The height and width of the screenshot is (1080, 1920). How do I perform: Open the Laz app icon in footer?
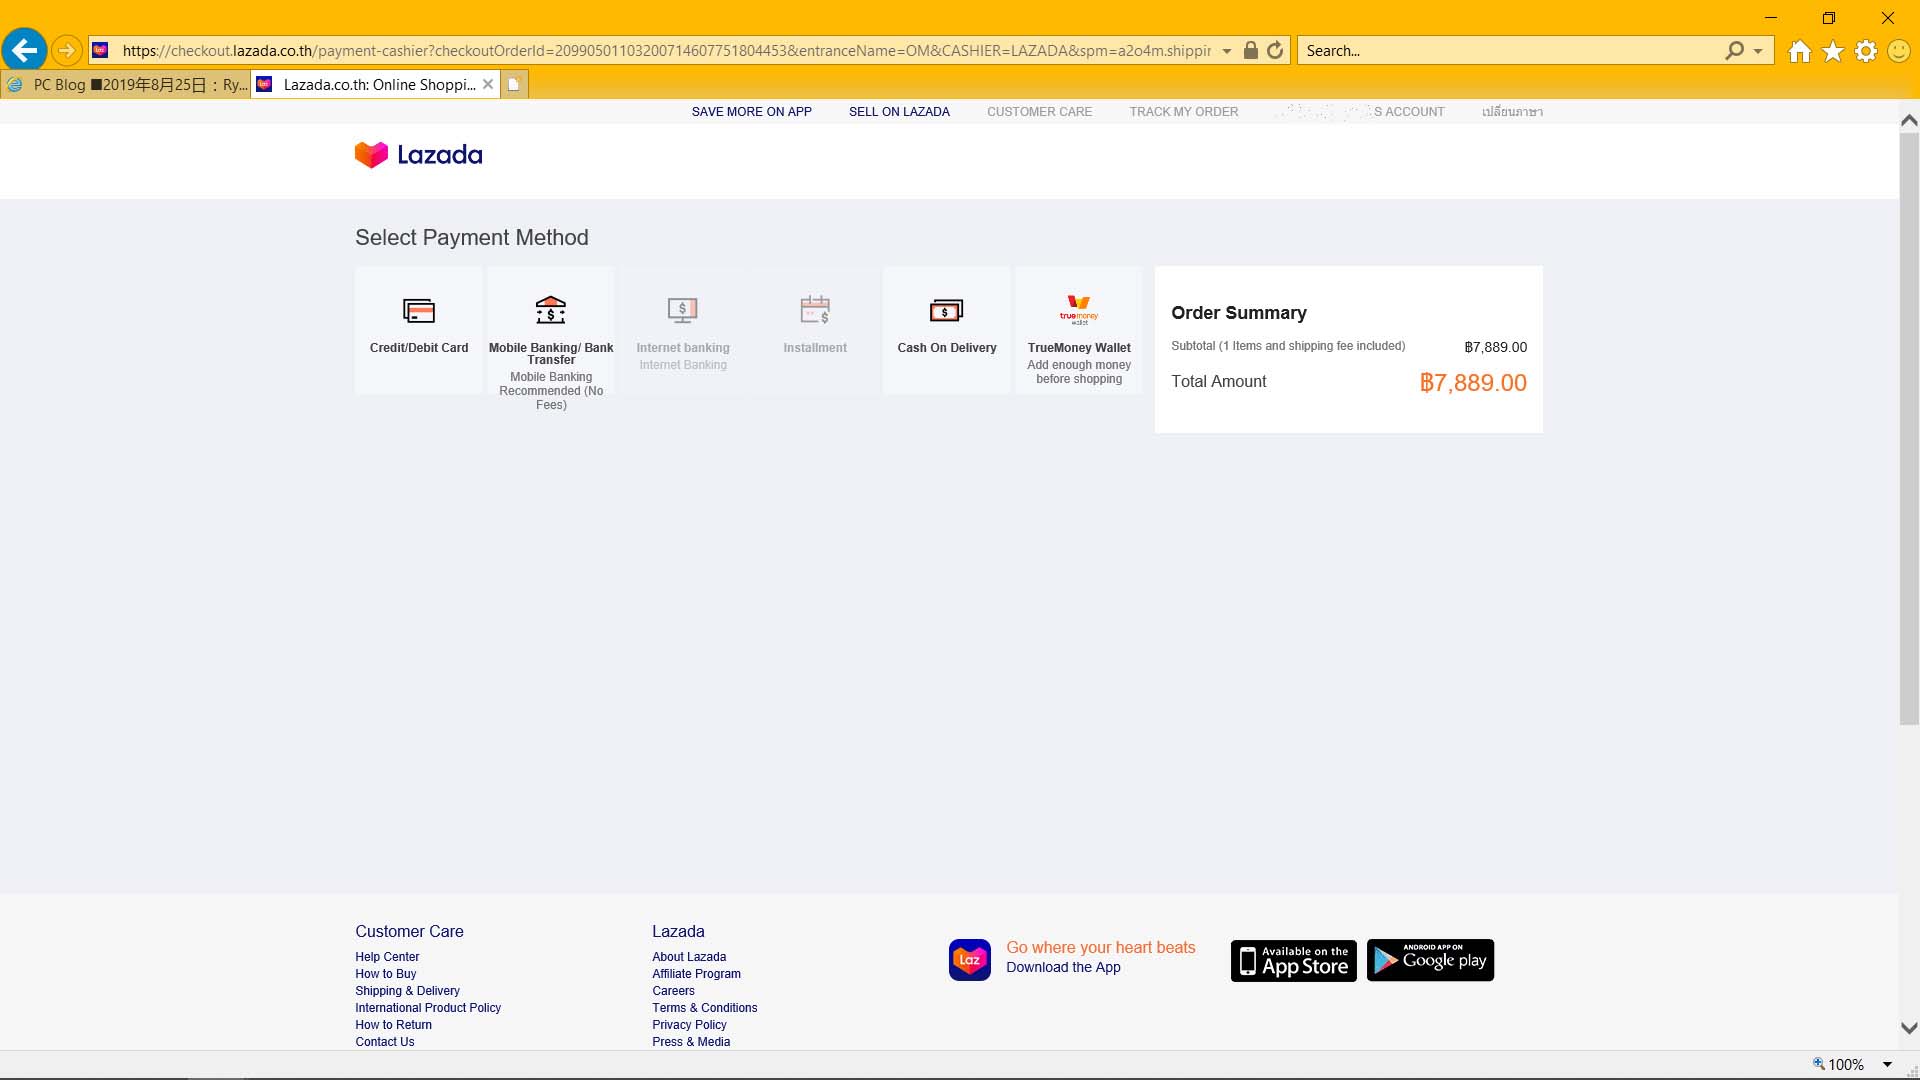pos(969,960)
